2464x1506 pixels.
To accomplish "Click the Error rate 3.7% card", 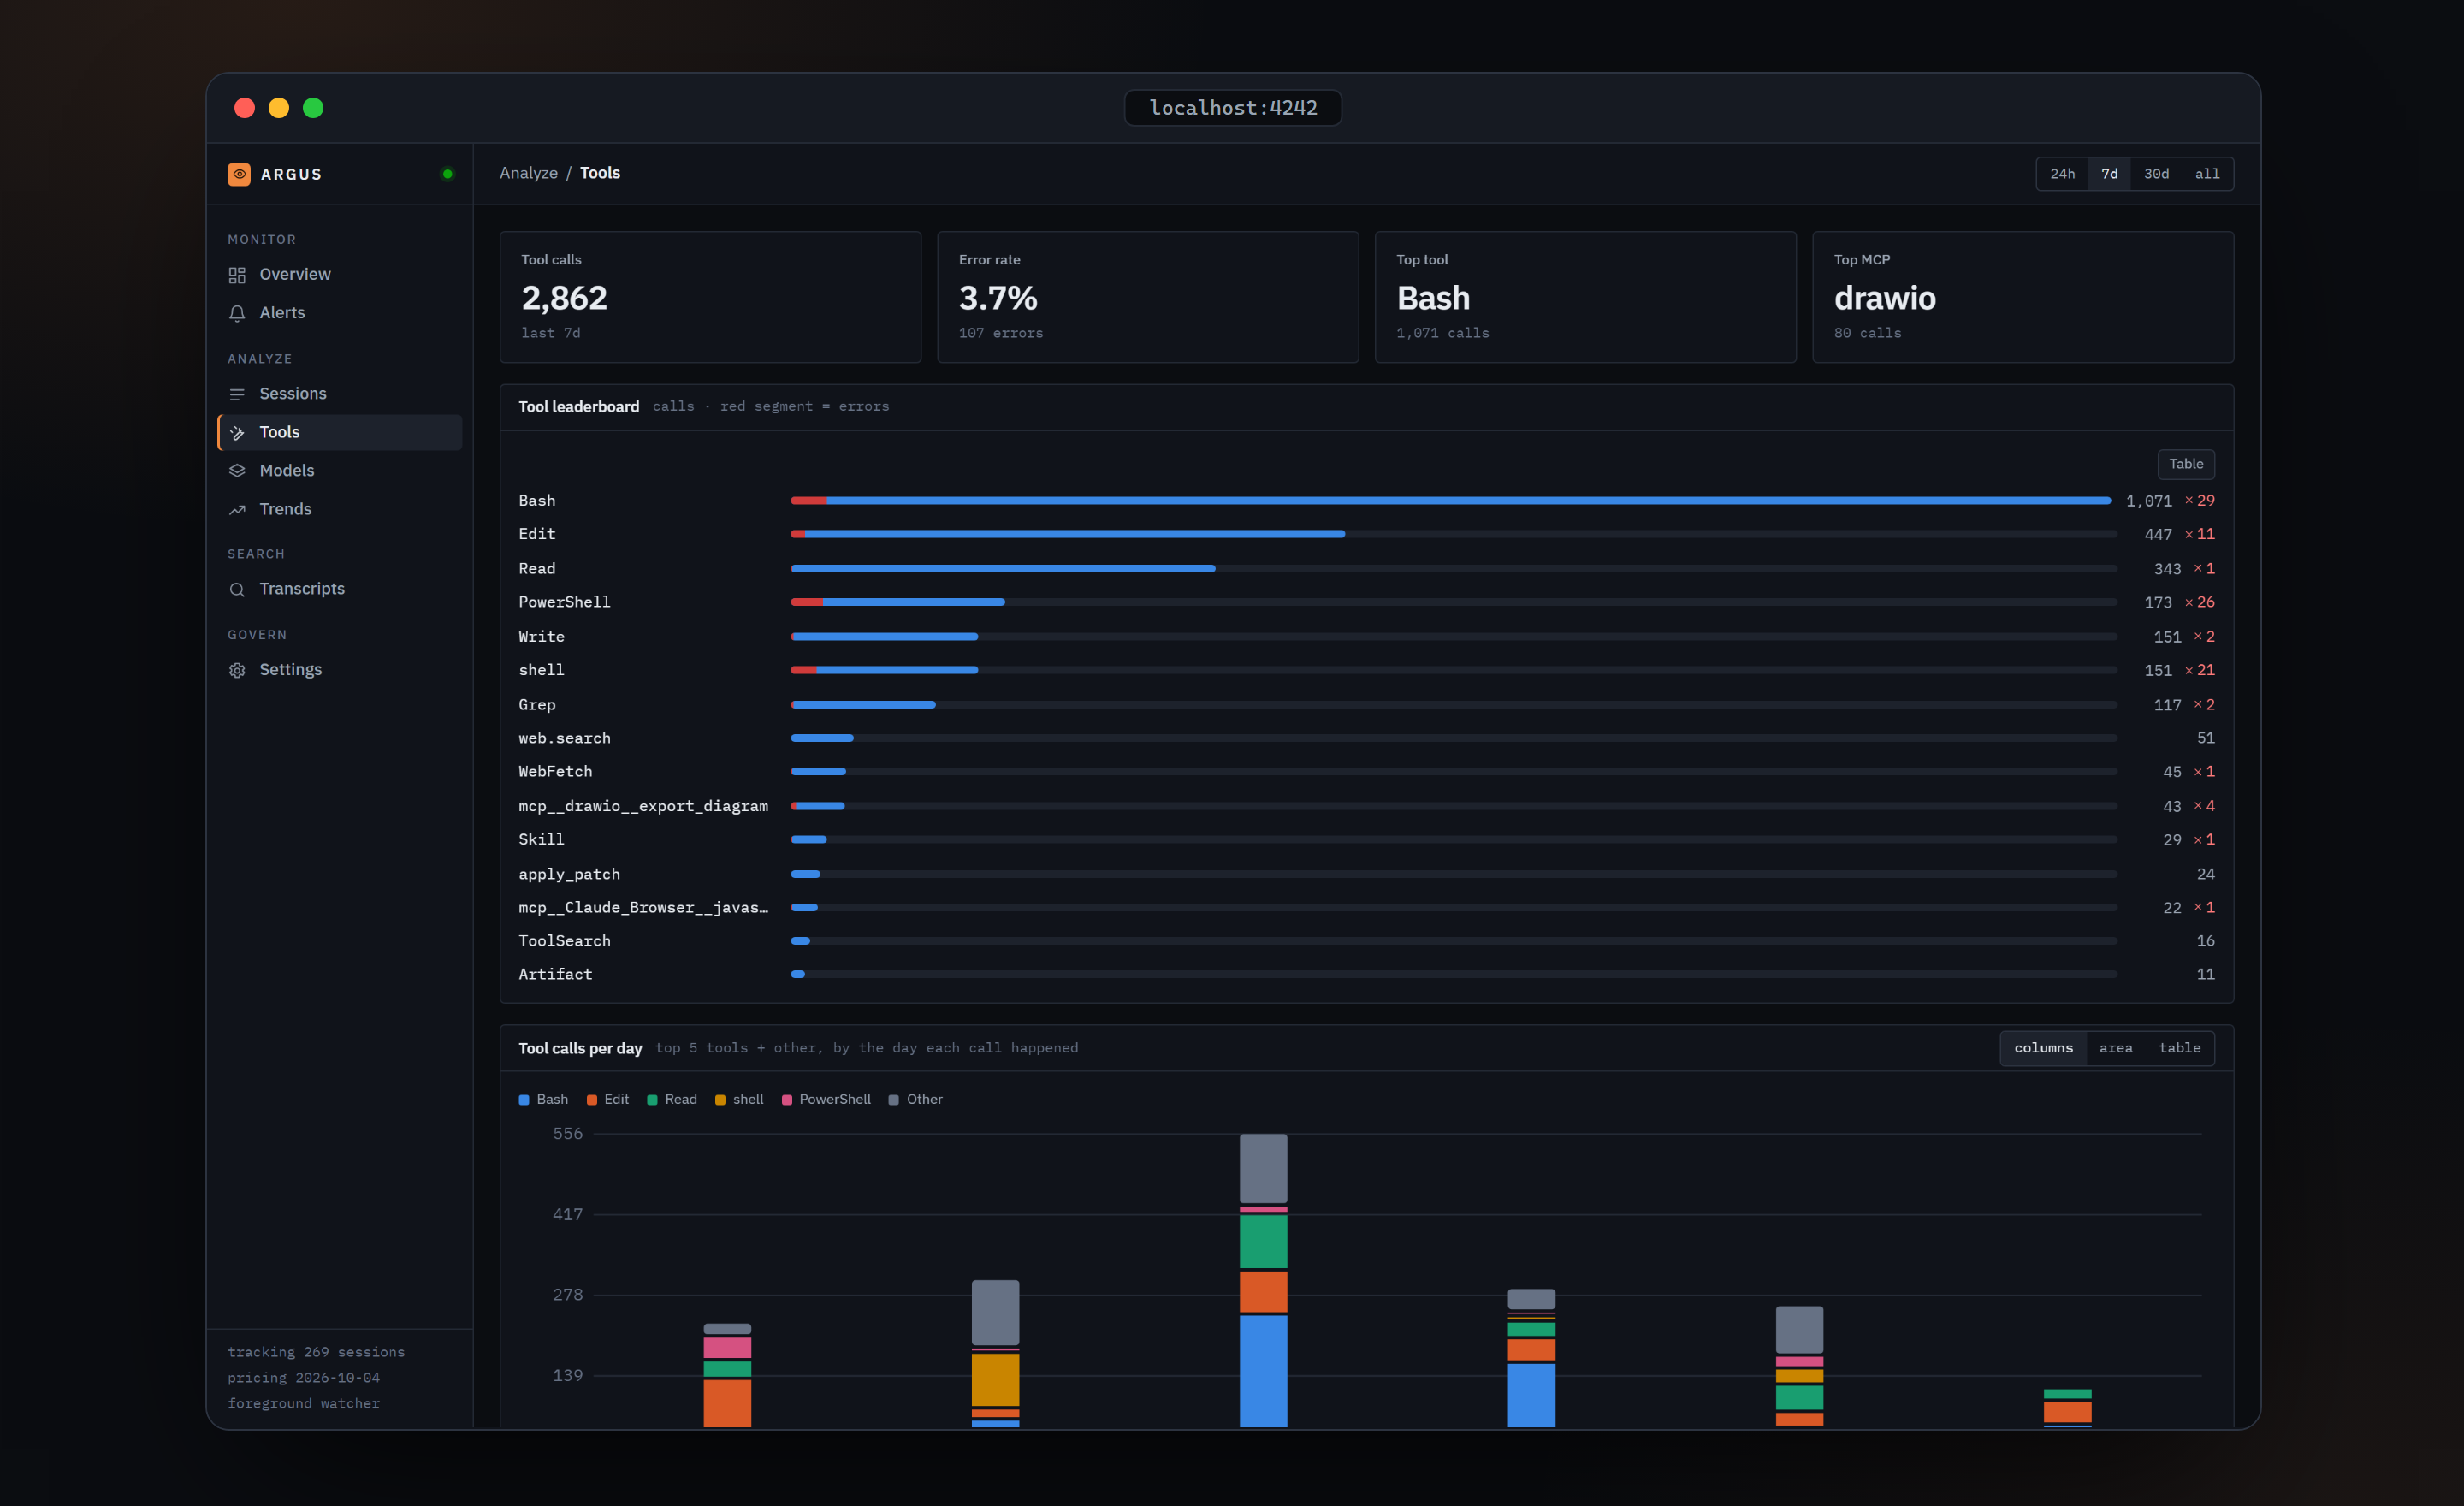I will pyautogui.click(x=1147, y=297).
